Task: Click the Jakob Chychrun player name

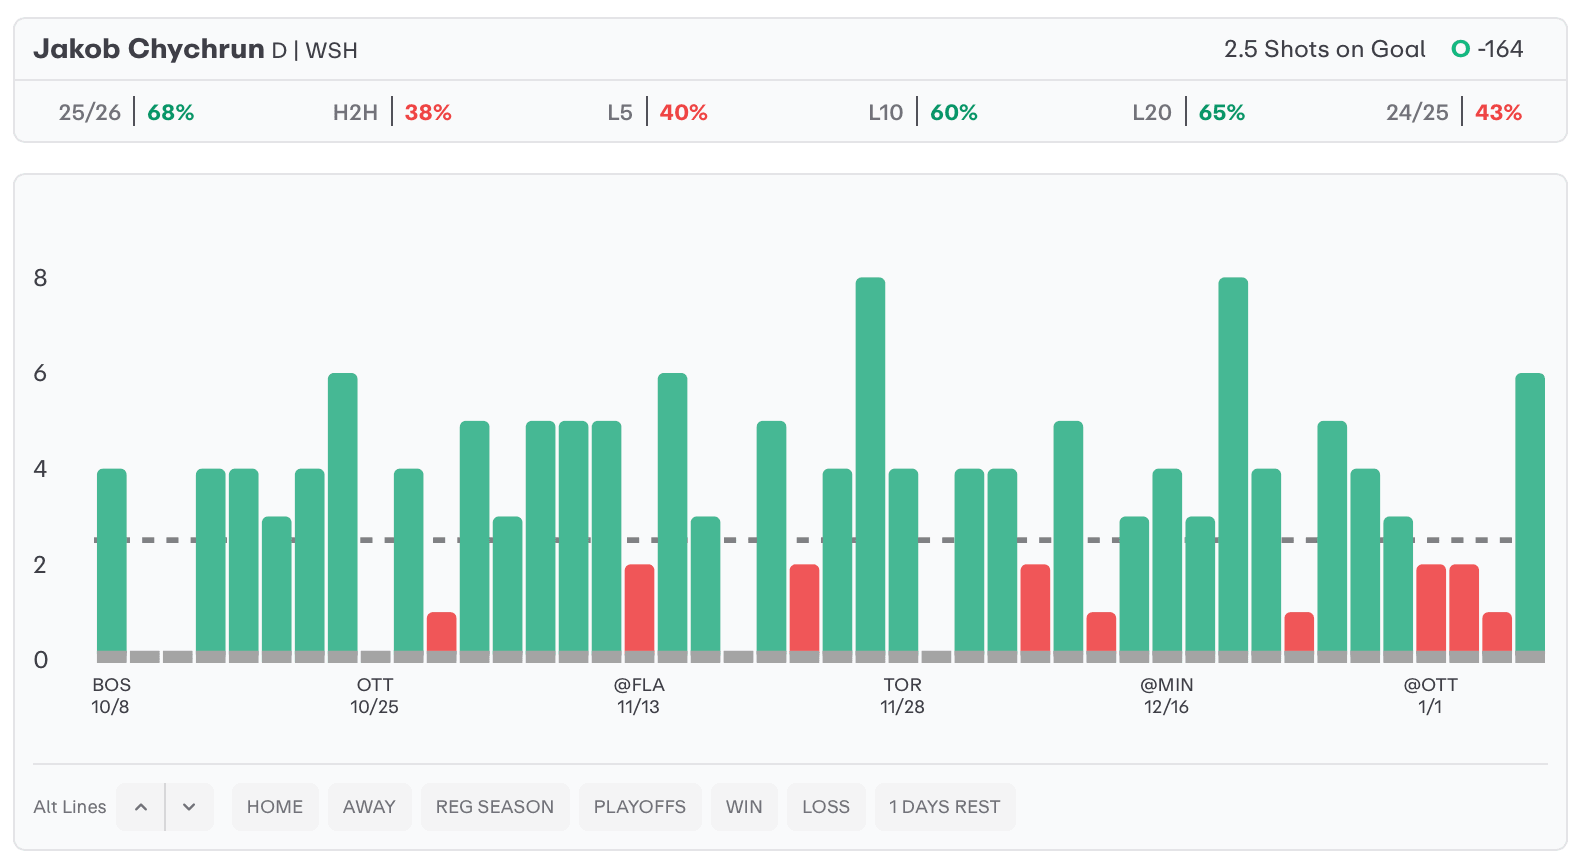Action: tap(149, 49)
